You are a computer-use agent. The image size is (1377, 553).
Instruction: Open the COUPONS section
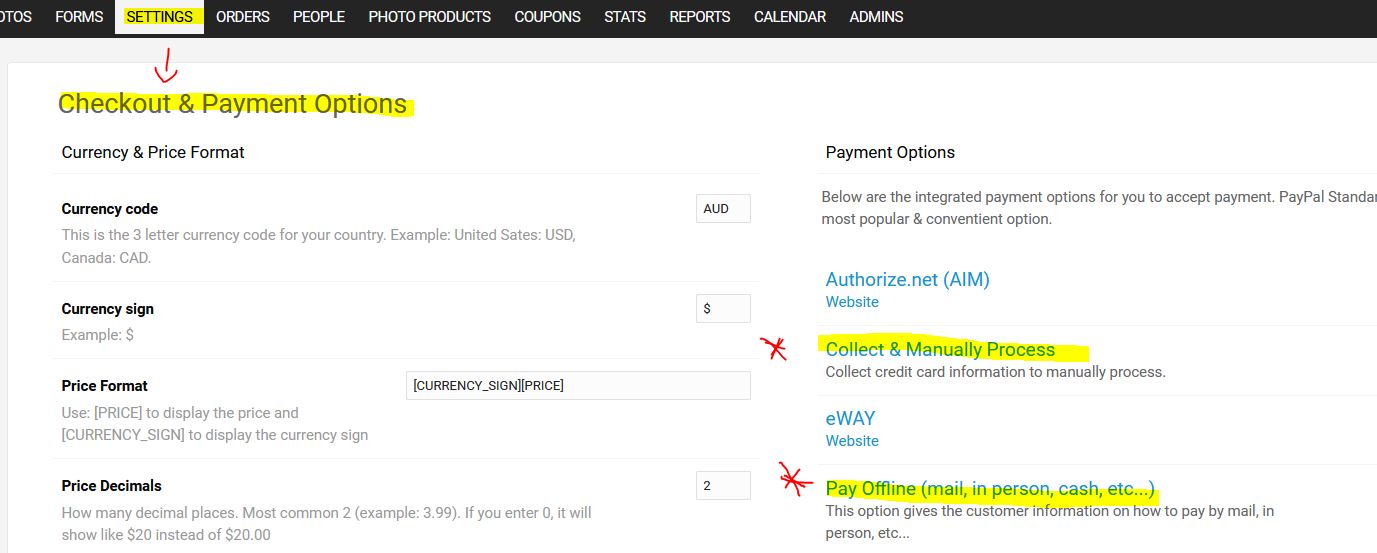pyautogui.click(x=548, y=17)
